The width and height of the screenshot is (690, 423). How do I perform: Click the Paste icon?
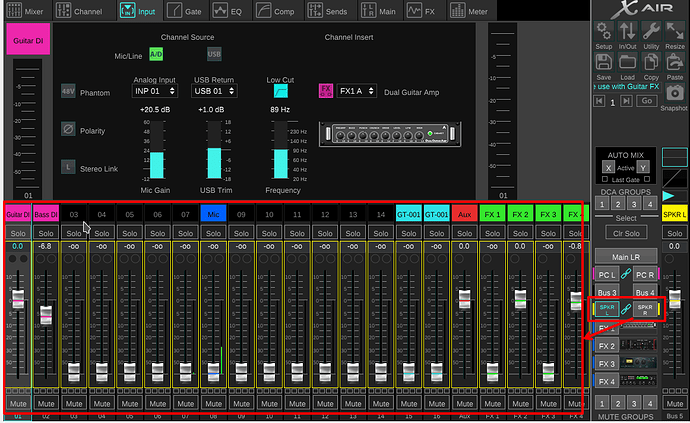coord(674,63)
